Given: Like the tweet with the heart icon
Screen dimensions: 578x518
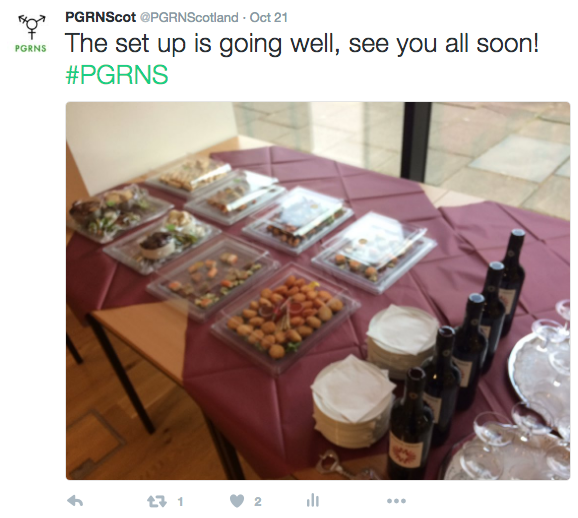Looking at the screenshot, I should [237, 501].
